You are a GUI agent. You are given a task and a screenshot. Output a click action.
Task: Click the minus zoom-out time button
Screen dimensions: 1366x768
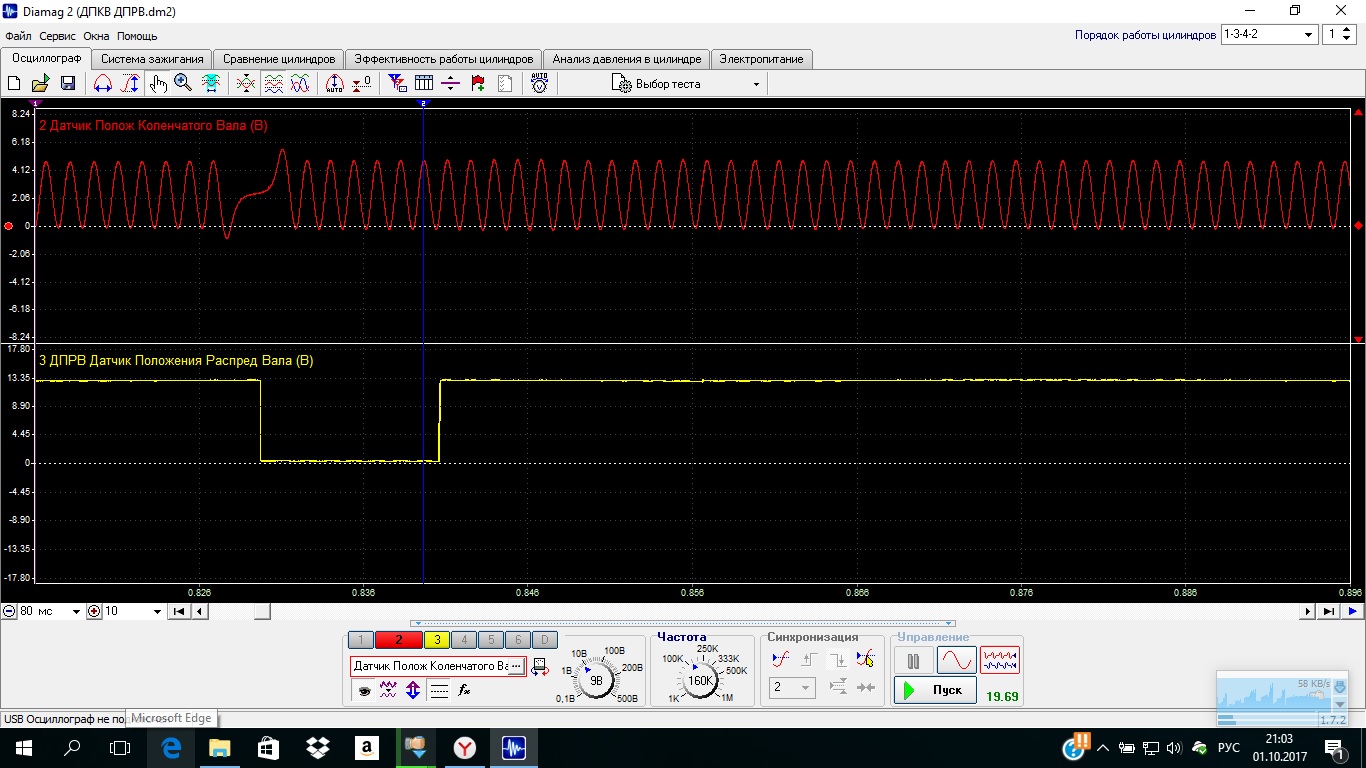(x=8, y=611)
